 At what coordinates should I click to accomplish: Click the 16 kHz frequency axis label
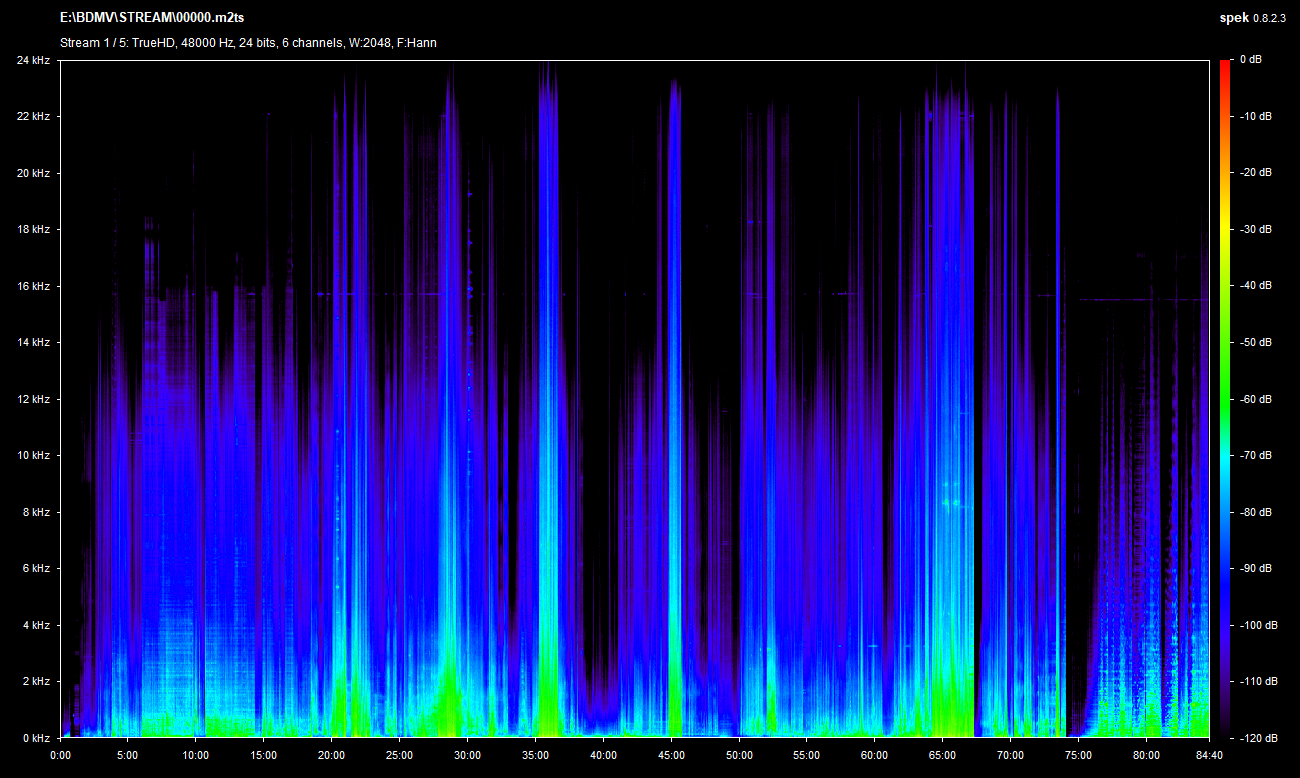tap(33, 286)
